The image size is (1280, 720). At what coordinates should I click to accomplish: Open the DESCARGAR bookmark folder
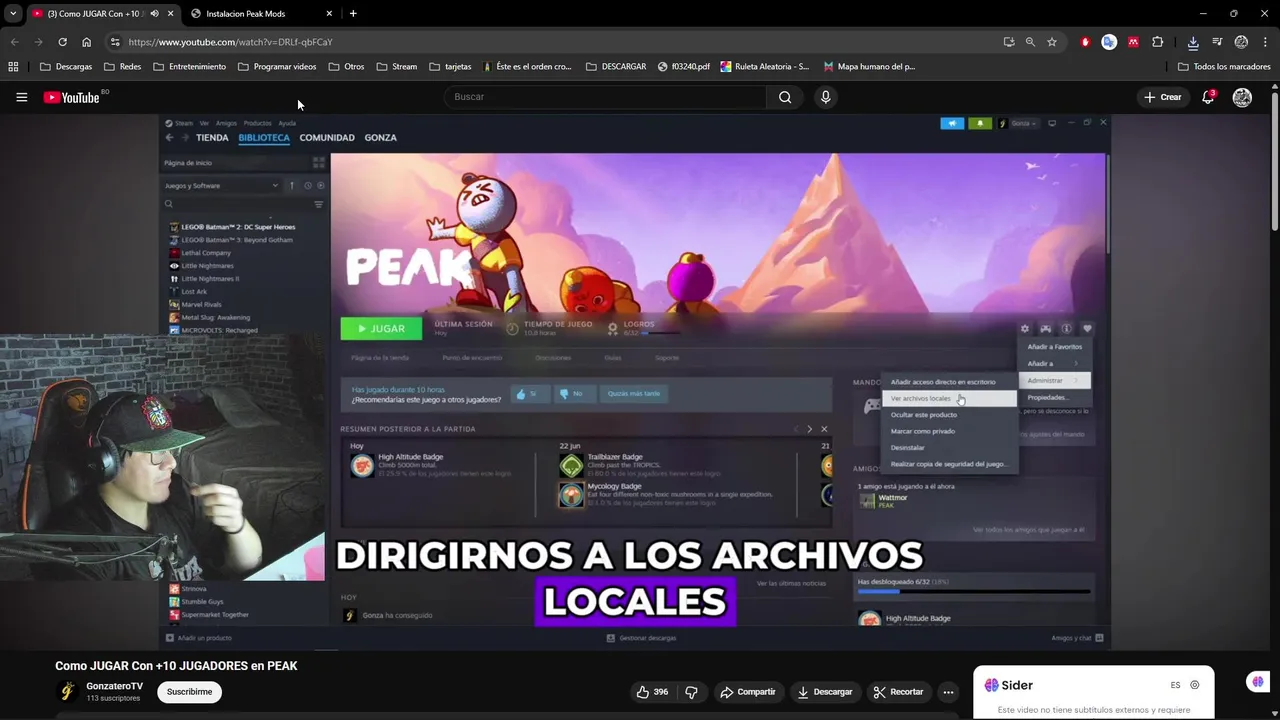[x=615, y=67]
